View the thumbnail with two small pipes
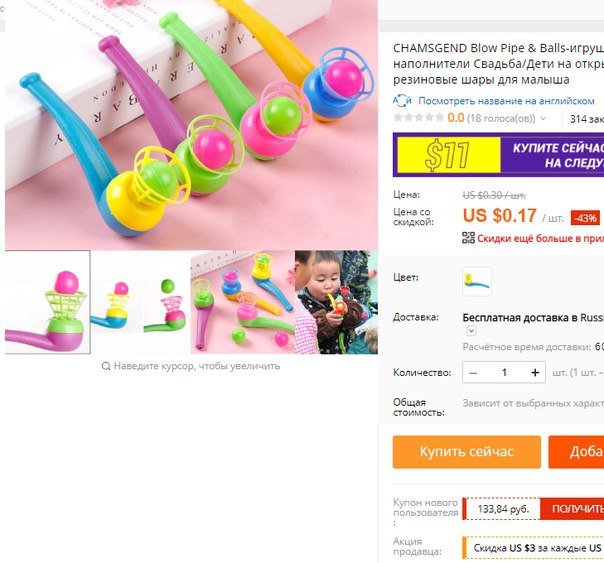Image resolution: width=604 pixels, height=563 pixels. [x=140, y=302]
